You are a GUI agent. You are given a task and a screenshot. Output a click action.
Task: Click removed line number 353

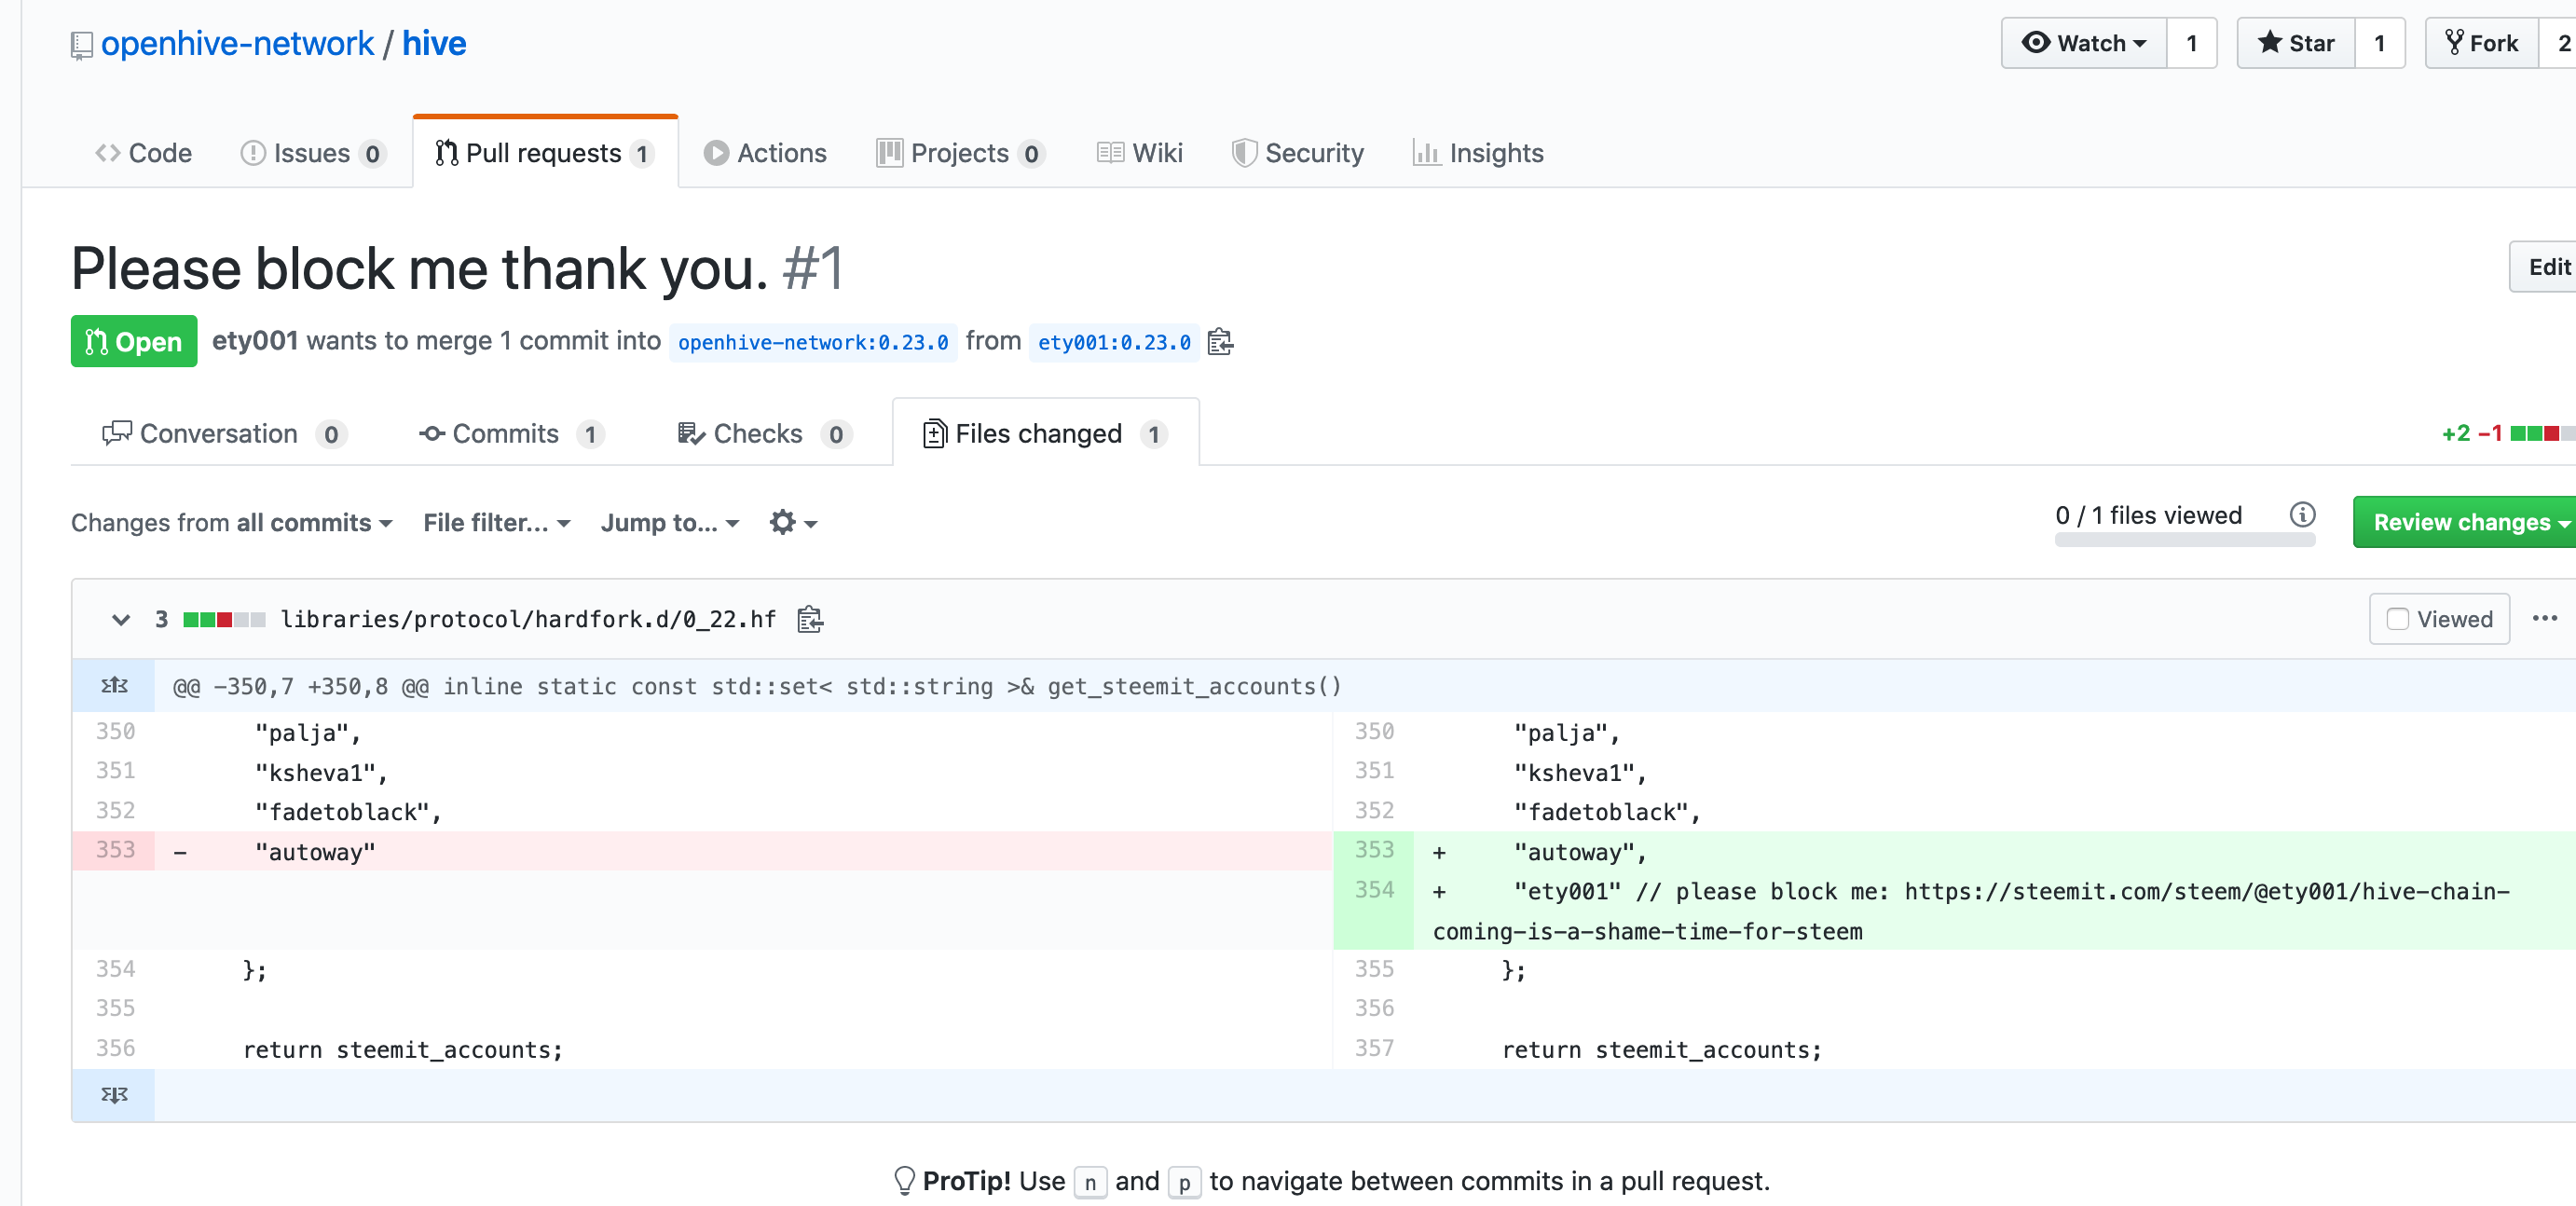tap(115, 850)
